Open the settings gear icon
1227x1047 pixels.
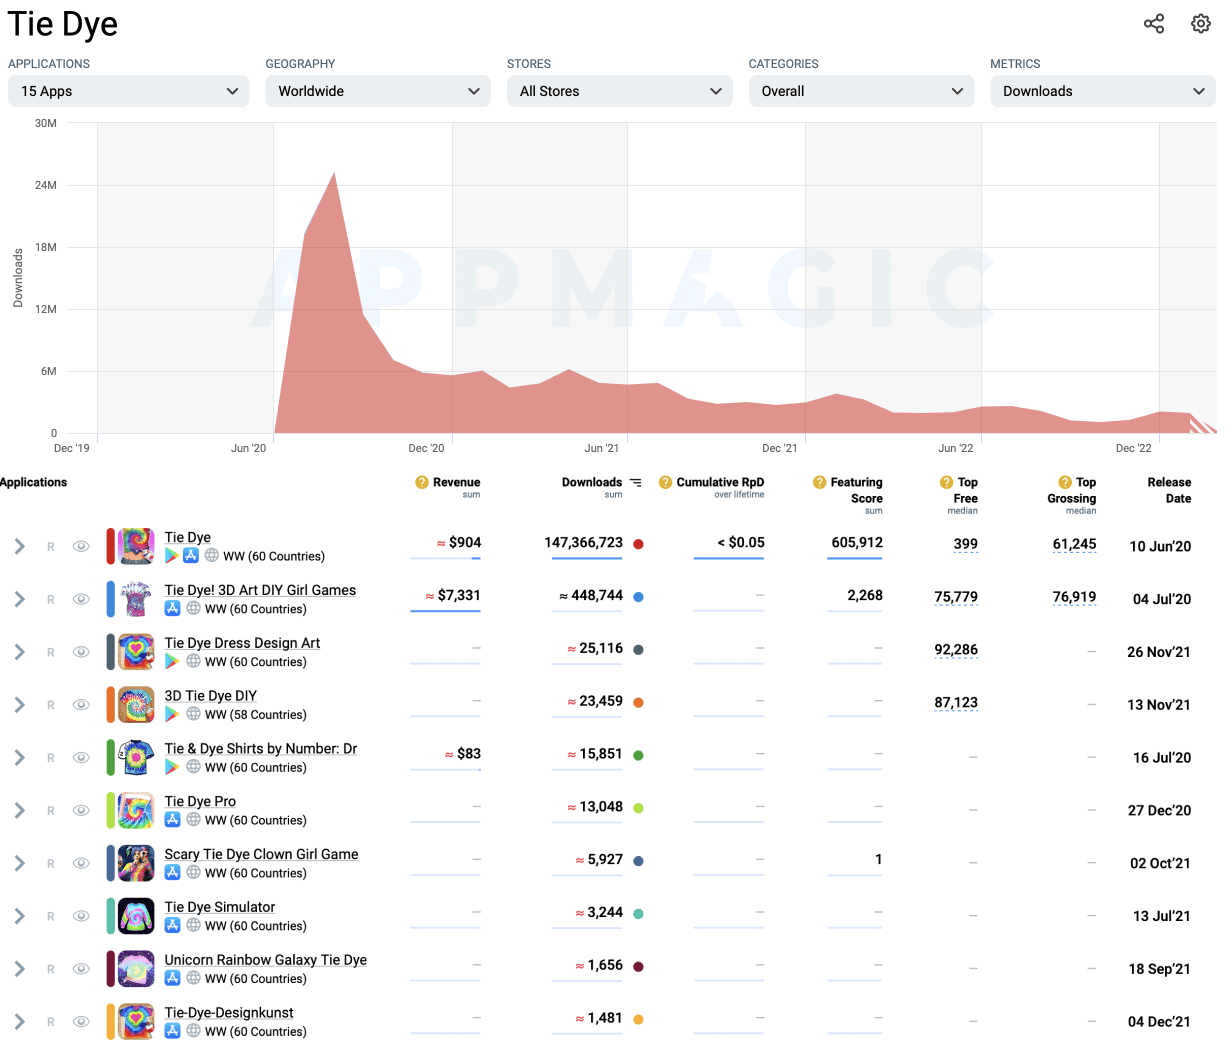[x=1200, y=23]
